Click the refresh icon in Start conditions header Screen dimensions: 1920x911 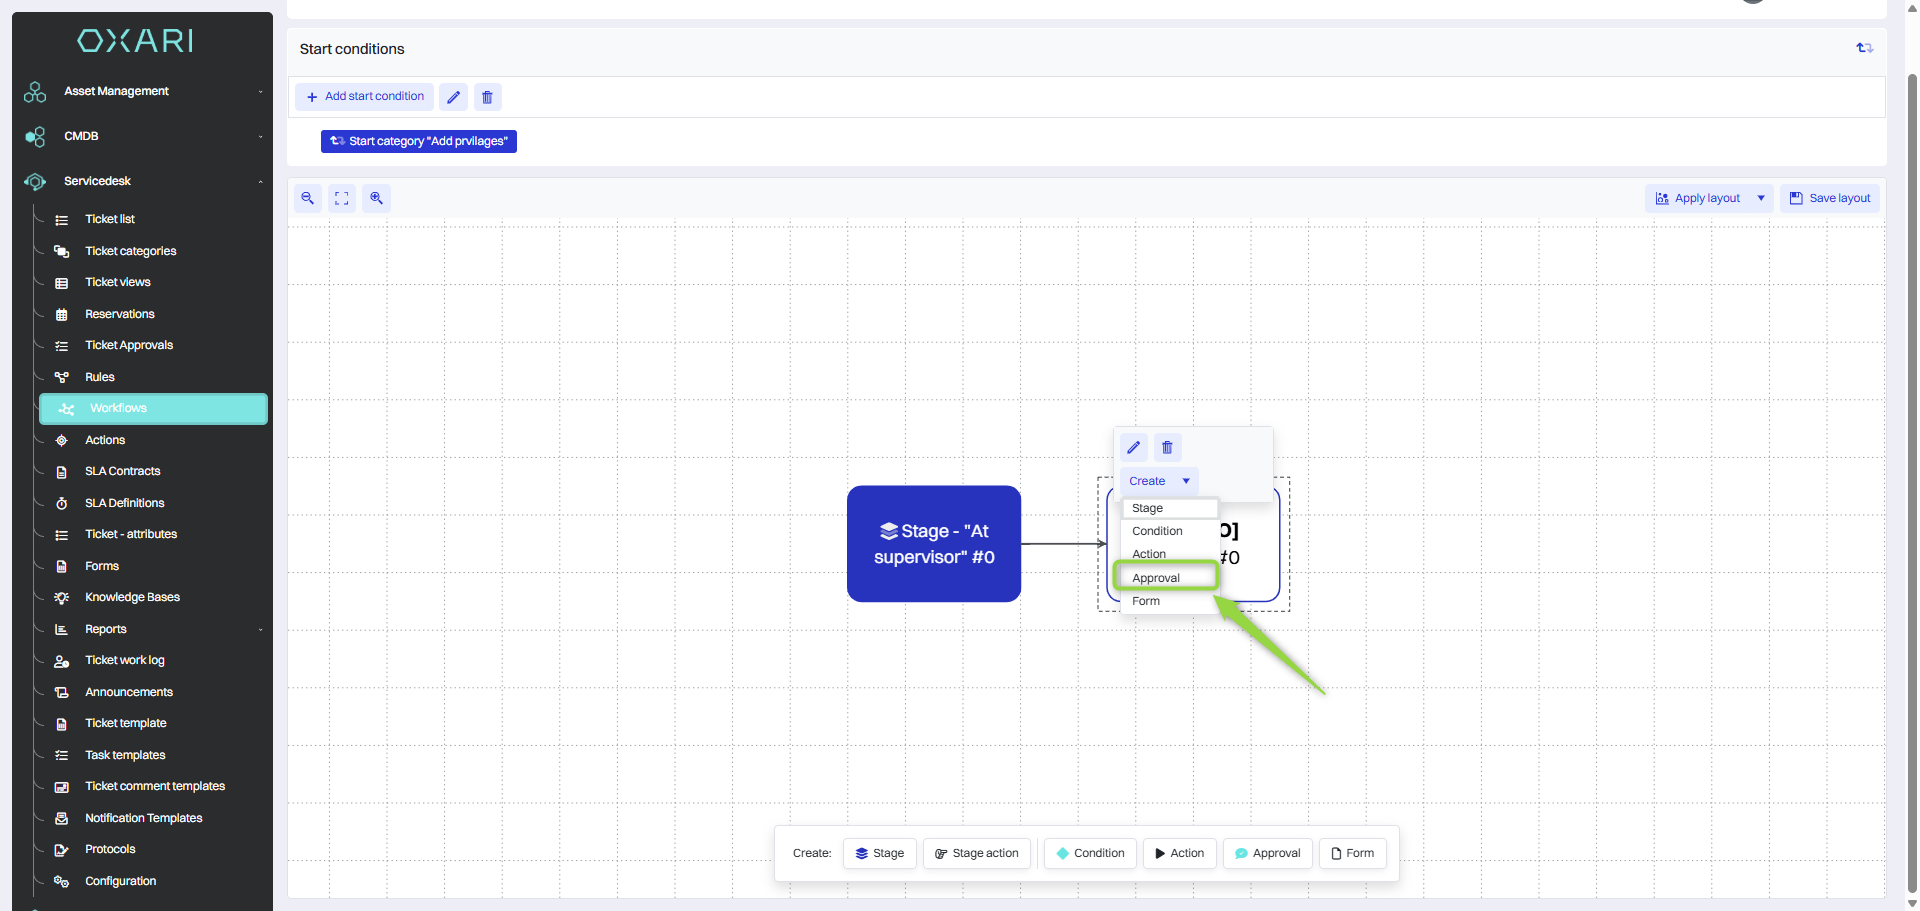point(1864,48)
